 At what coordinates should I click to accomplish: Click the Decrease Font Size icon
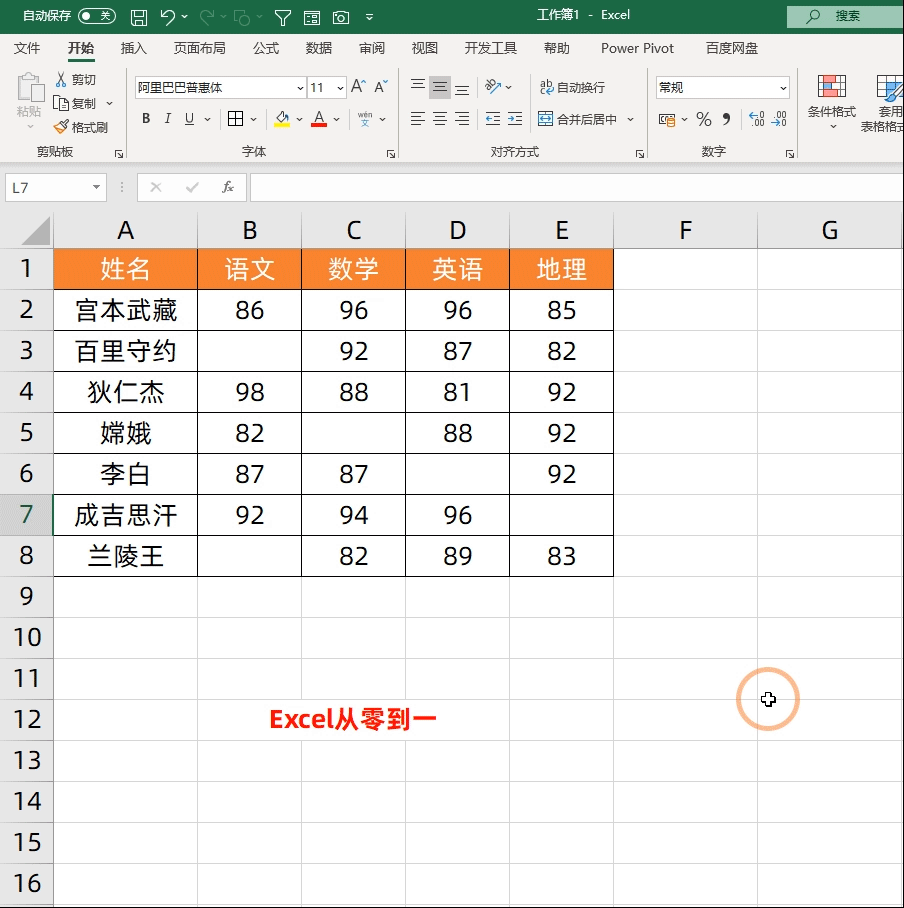pos(380,87)
